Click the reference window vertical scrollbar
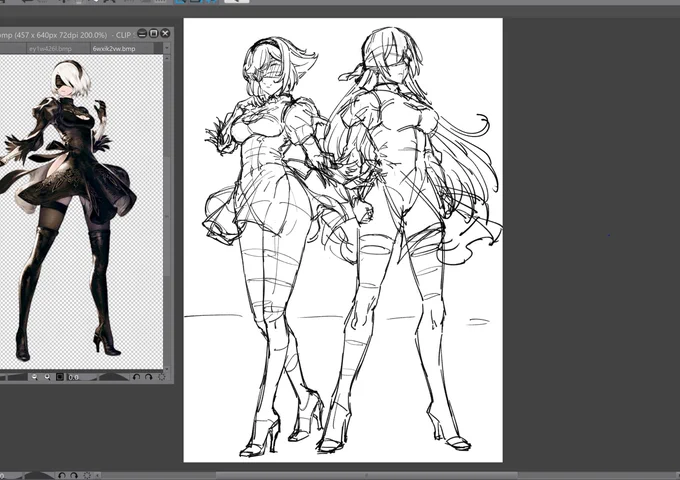680x480 pixels. point(167,215)
